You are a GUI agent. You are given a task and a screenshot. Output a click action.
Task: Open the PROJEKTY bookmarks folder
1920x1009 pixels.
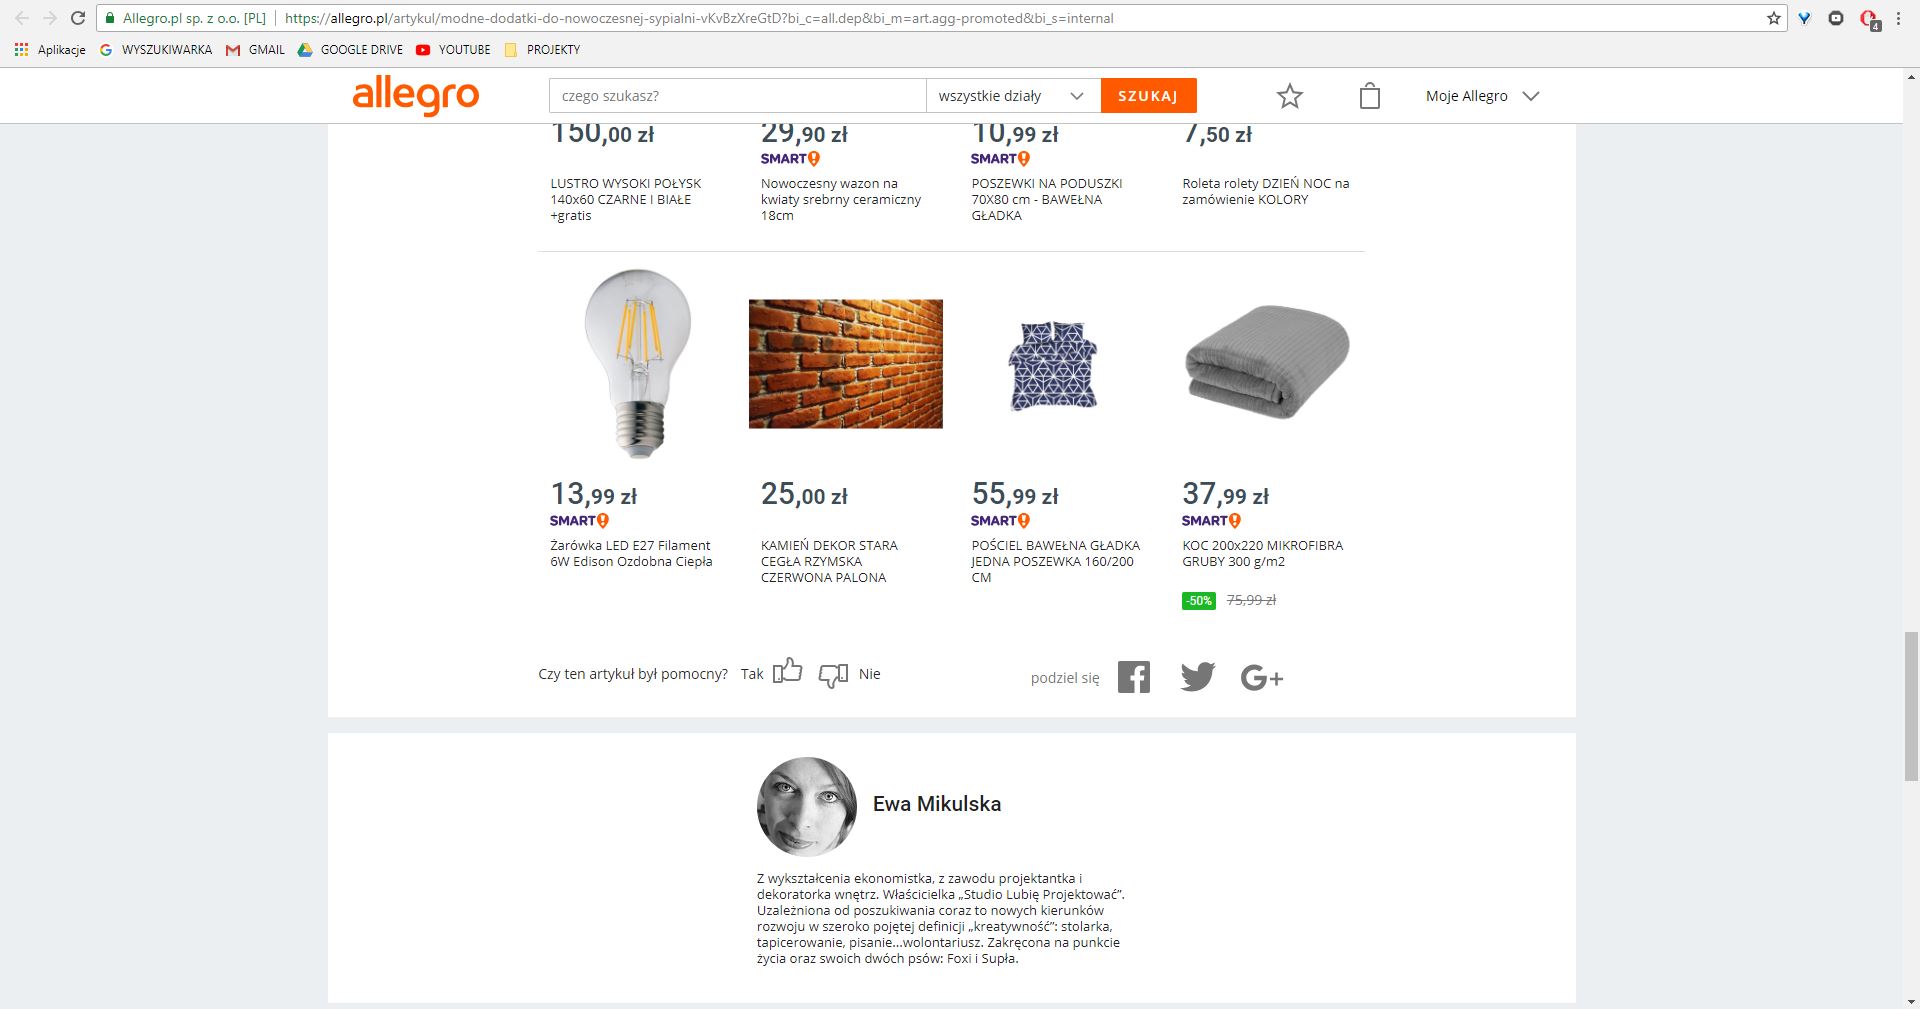click(x=543, y=49)
